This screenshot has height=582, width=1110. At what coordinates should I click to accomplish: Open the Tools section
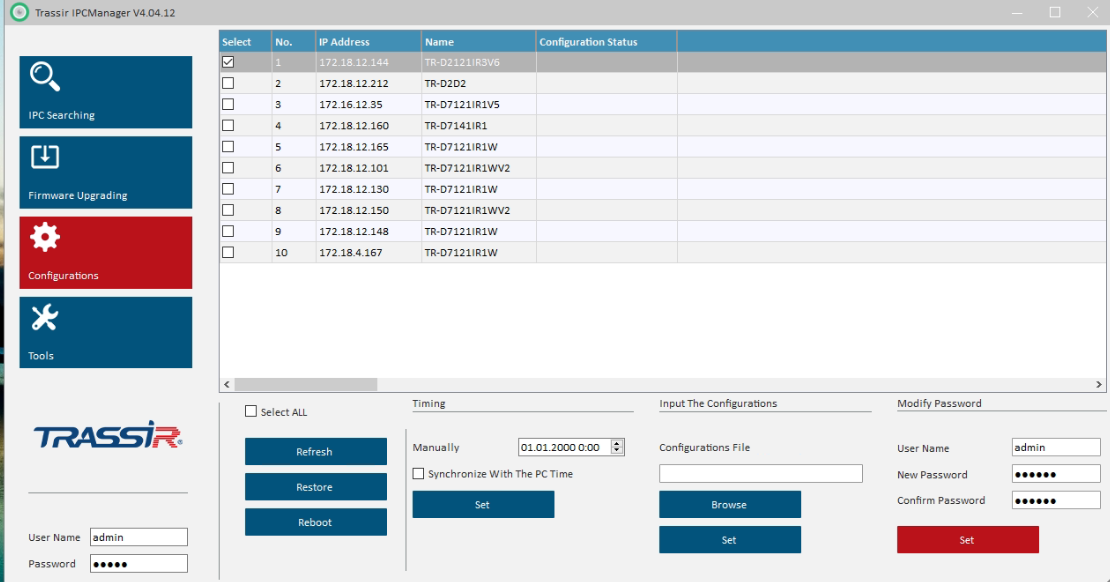pos(105,333)
